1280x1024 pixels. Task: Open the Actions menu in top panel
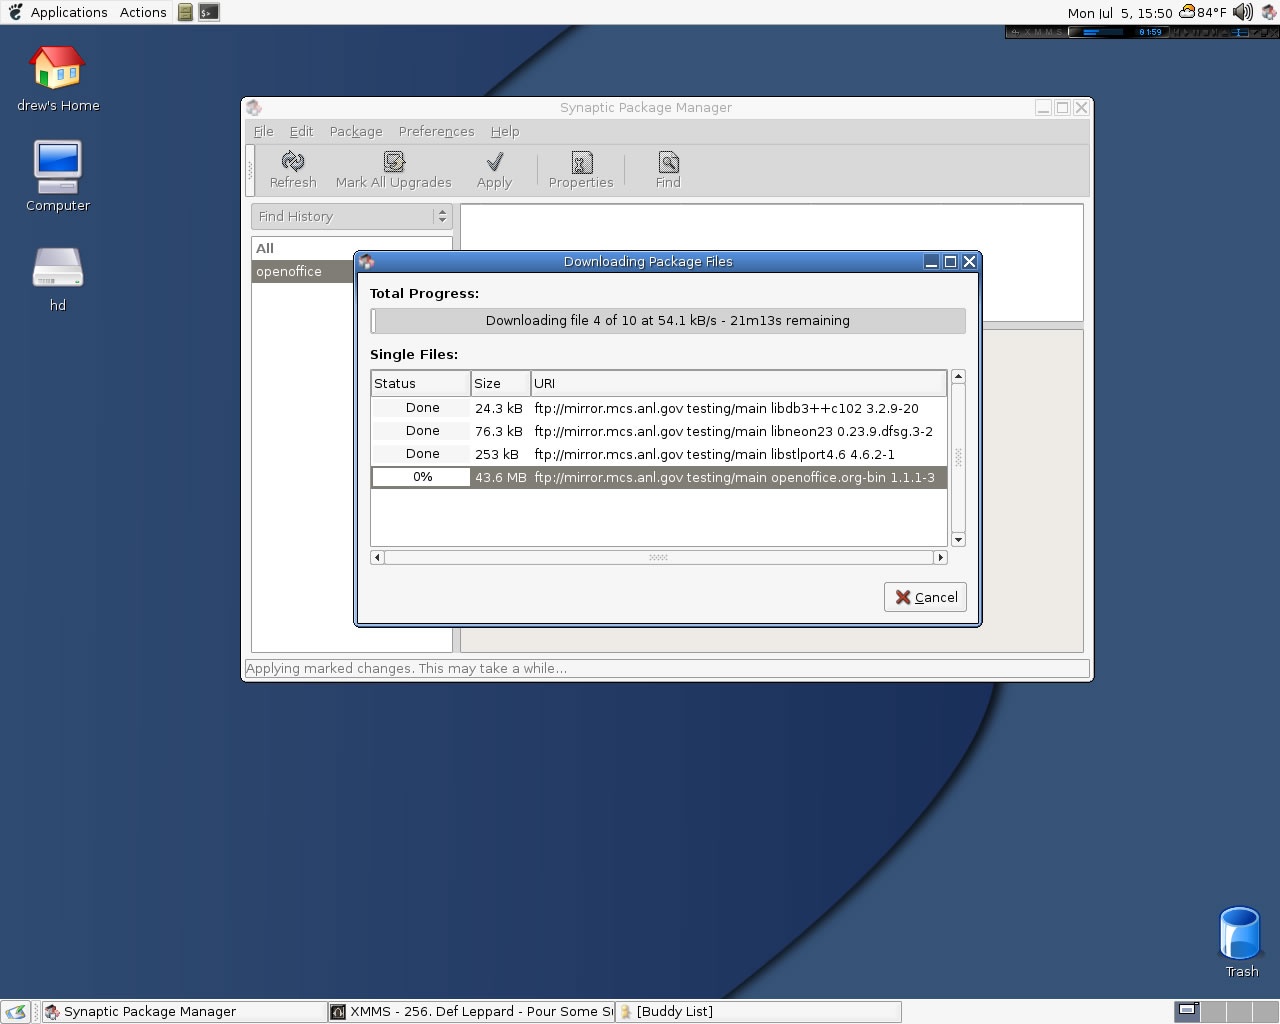tap(143, 12)
